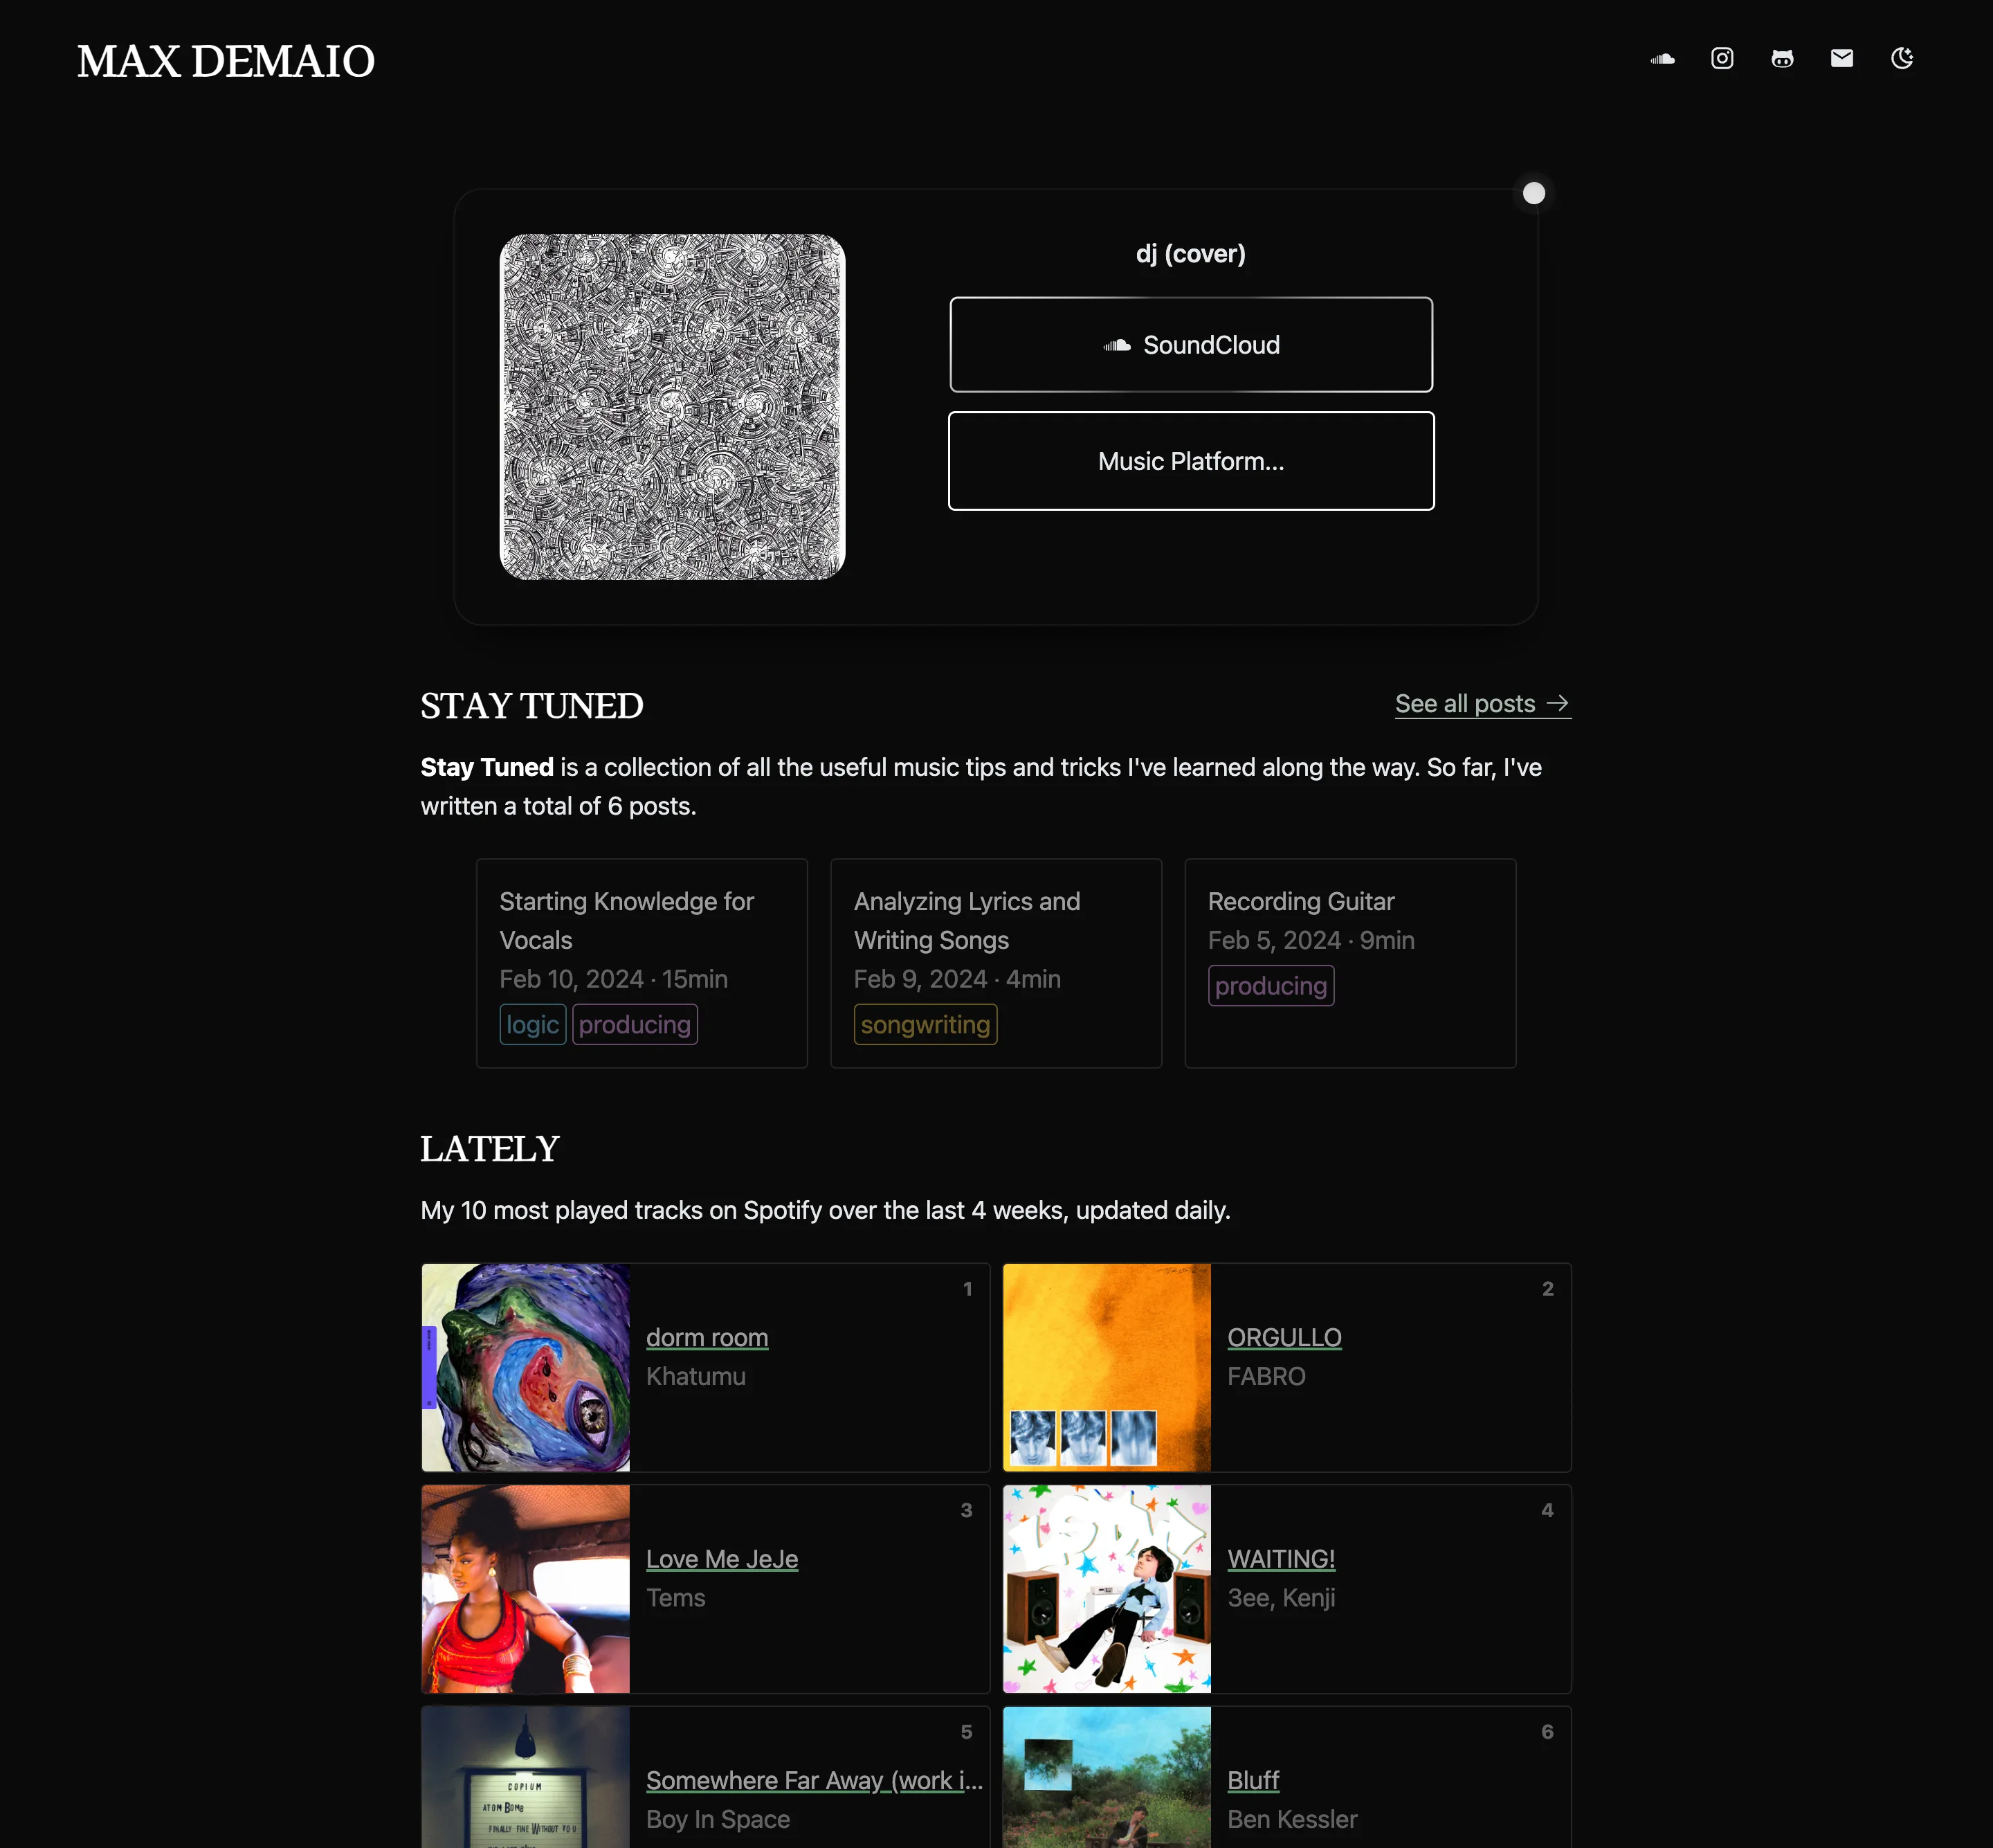Toggle dark mode with the moon icon
Screen dimensions: 1993x1848
pyautogui.click(x=1902, y=59)
